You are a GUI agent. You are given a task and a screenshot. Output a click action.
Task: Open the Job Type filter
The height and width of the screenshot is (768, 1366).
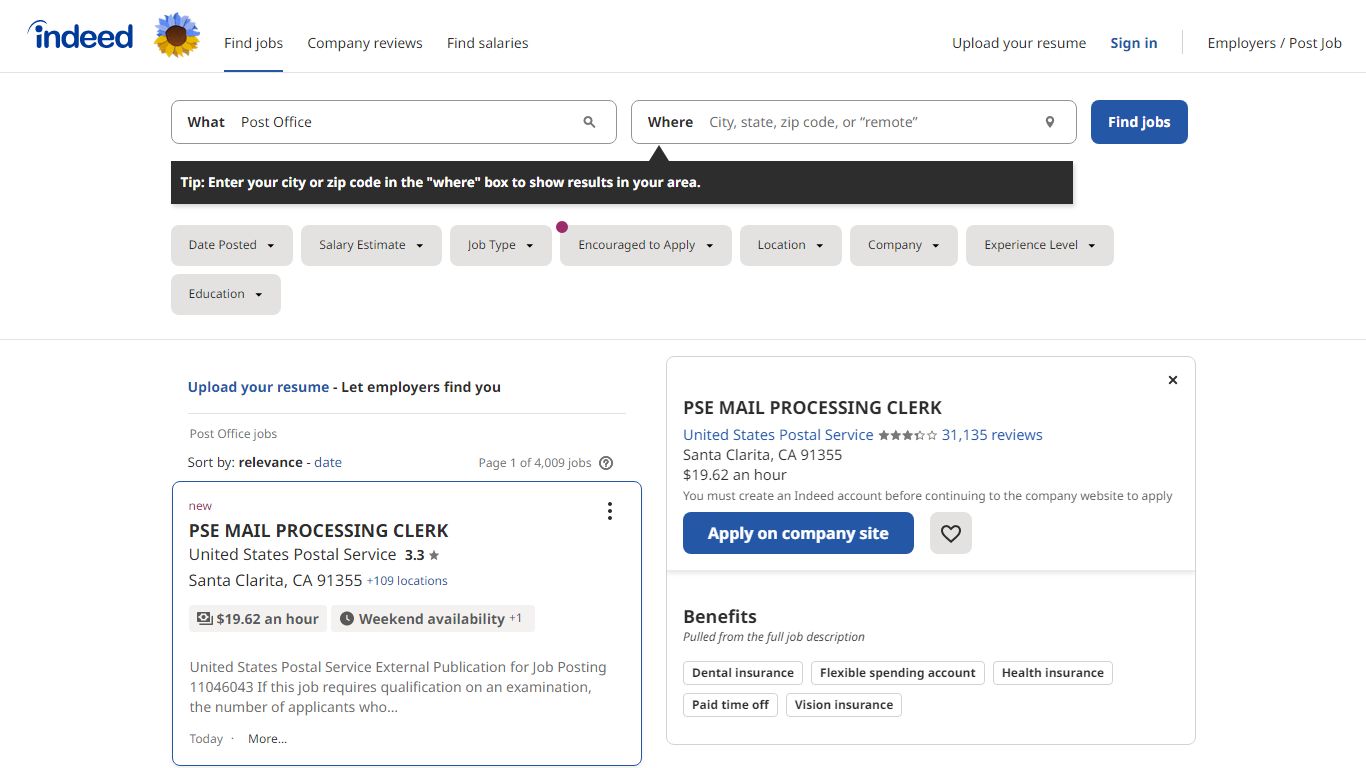tap(500, 245)
